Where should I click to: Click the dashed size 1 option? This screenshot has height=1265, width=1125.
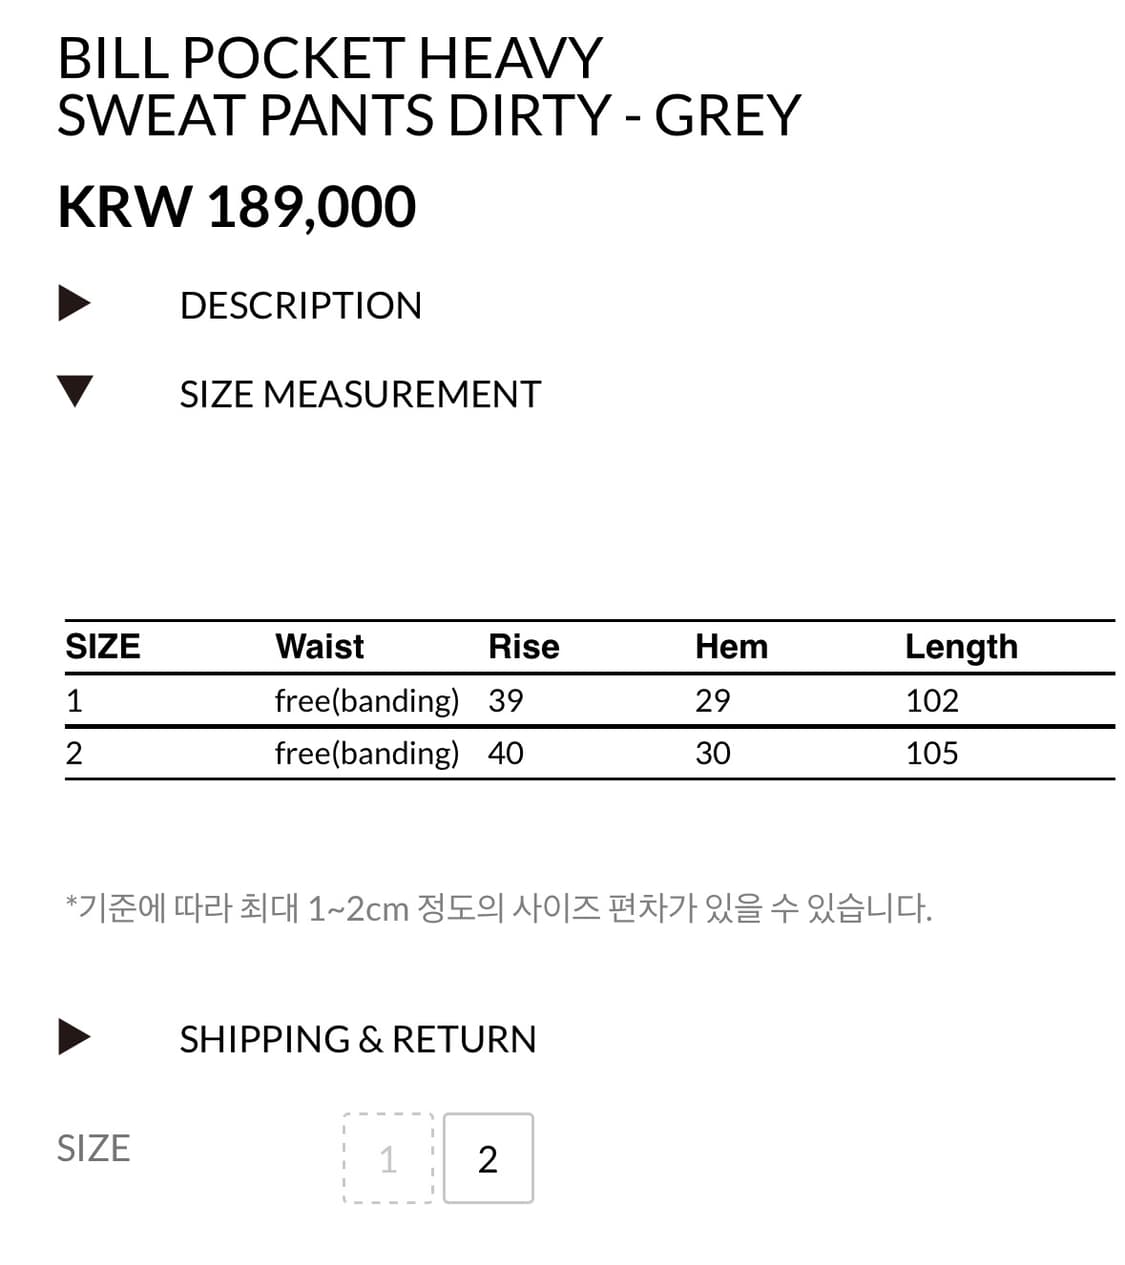388,1157
